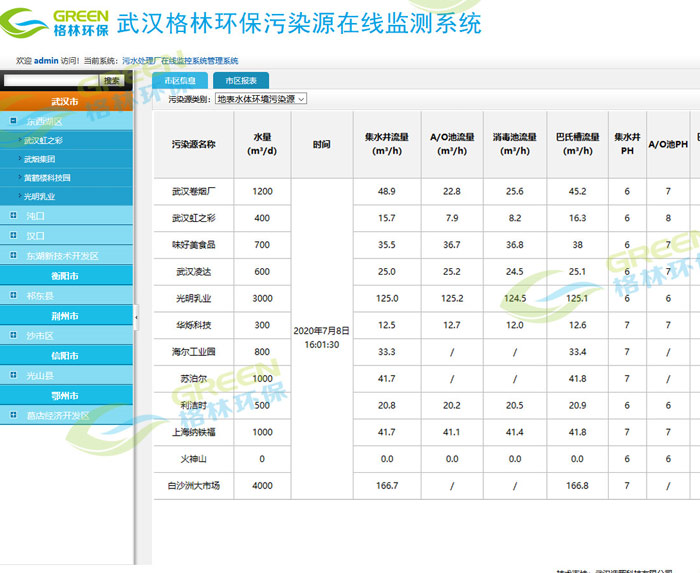
Task: Expand 葛店经济开发区 node
Action: (13, 415)
